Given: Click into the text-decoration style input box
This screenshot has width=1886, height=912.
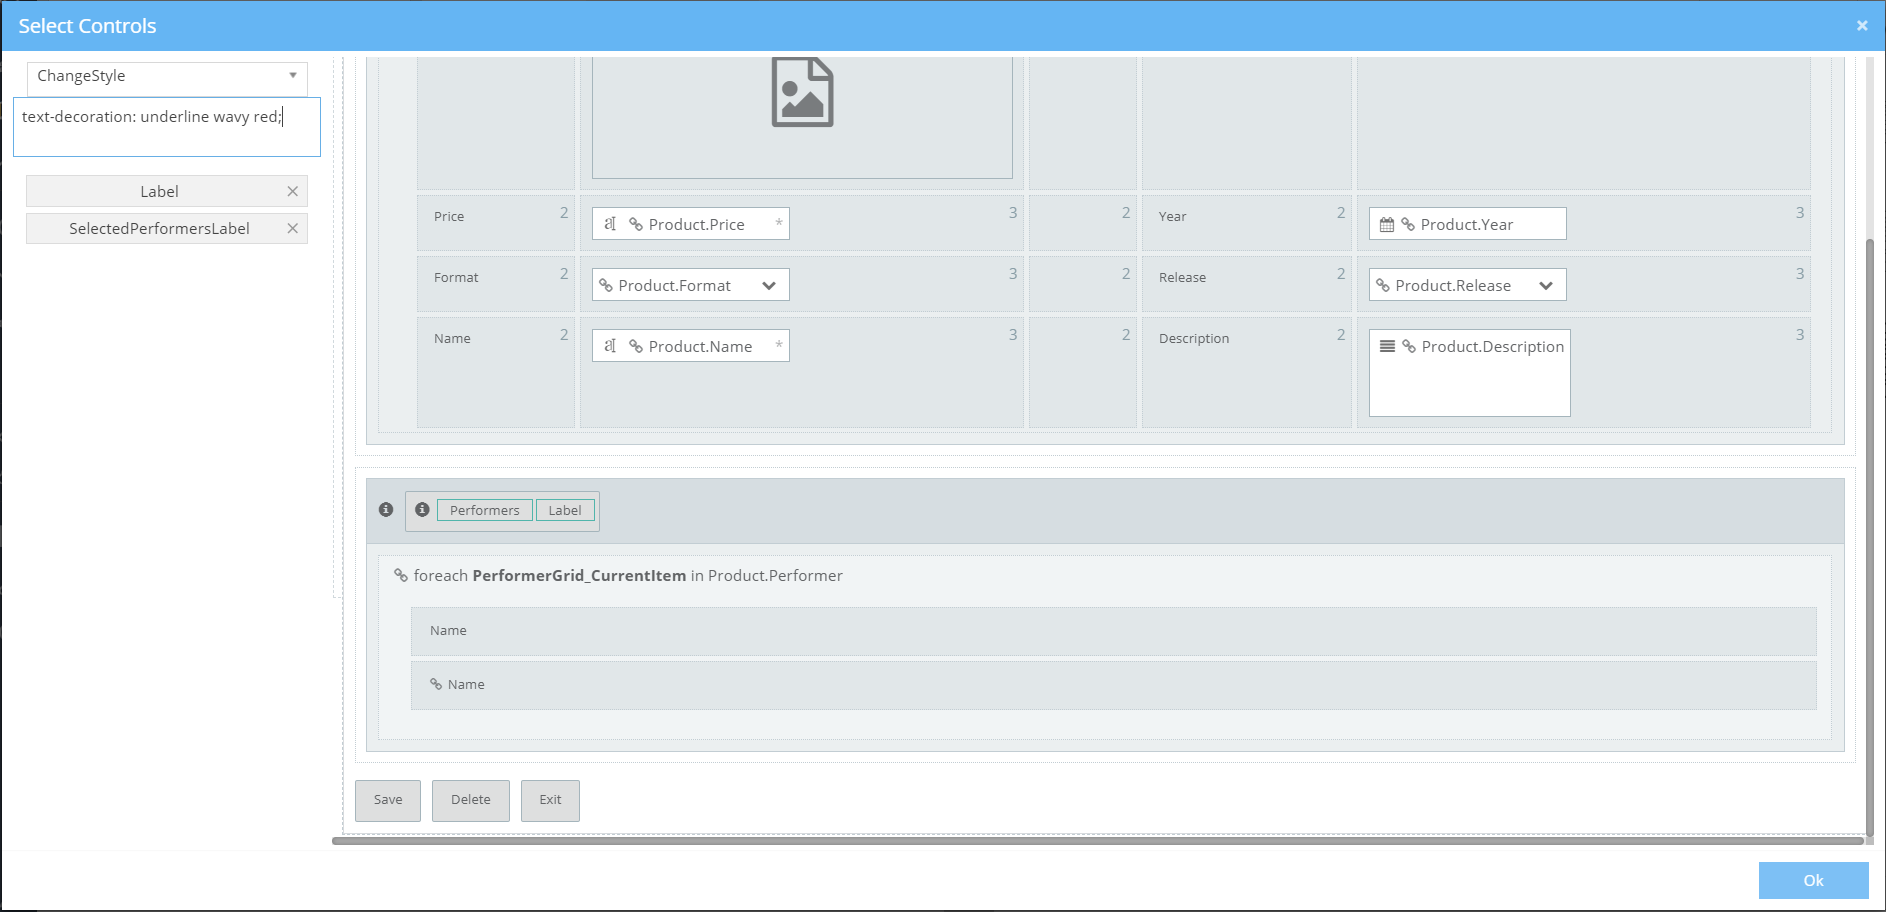Looking at the screenshot, I should 167,127.
